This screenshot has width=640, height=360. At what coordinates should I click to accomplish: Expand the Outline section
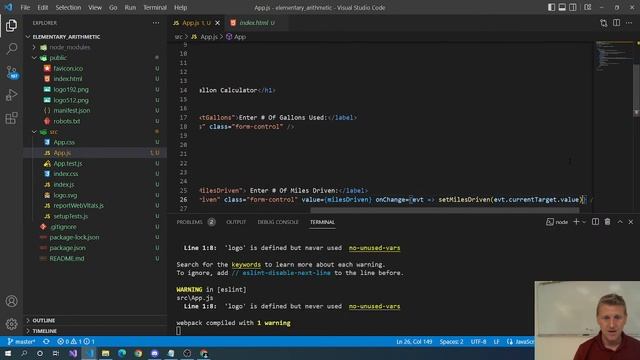[44, 320]
